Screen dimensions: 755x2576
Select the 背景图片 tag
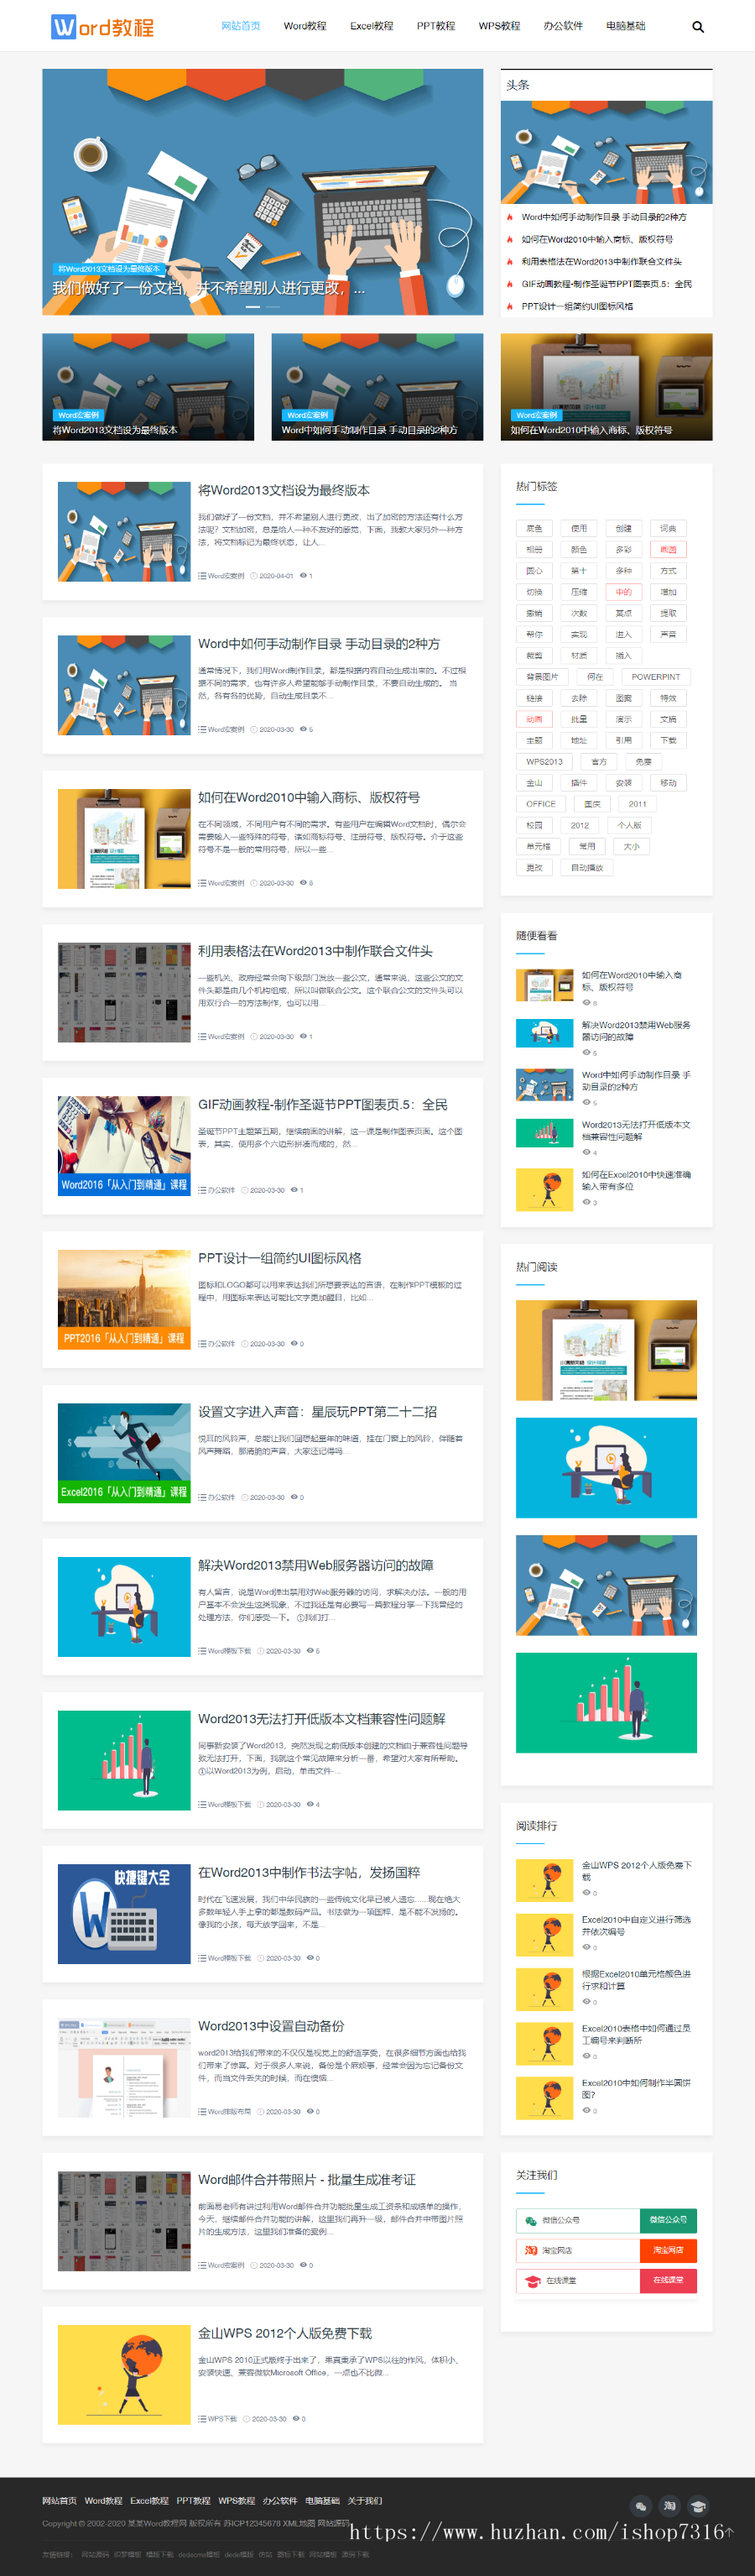(542, 677)
